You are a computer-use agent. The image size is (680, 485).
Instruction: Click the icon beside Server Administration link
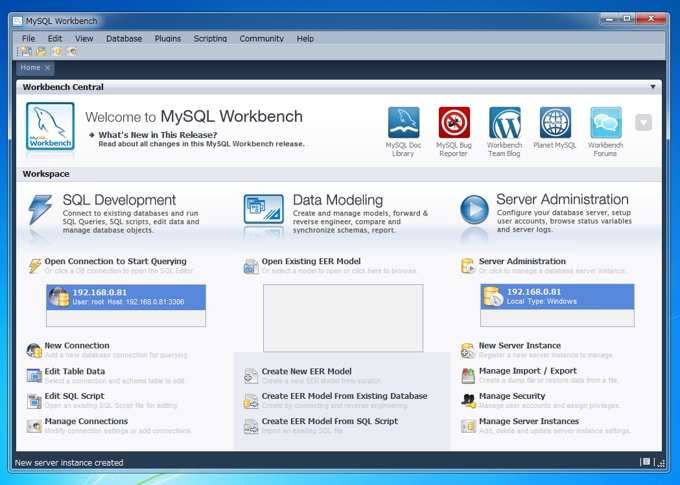(x=468, y=266)
